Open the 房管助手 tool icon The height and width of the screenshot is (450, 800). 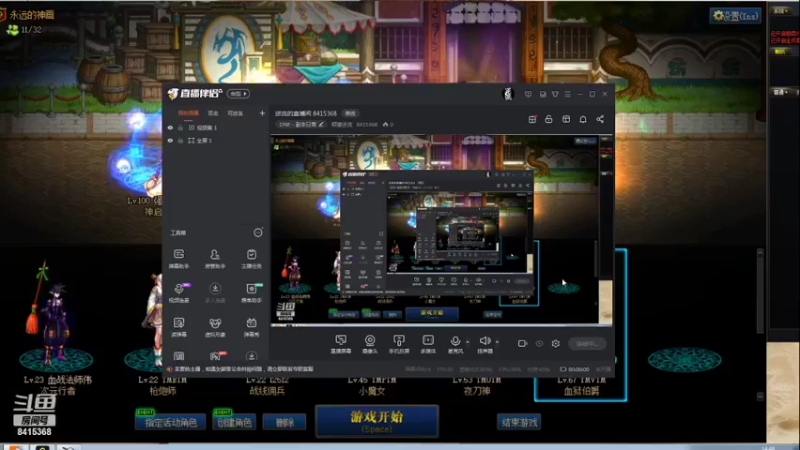pyautogui.click(x=215, y=259)
